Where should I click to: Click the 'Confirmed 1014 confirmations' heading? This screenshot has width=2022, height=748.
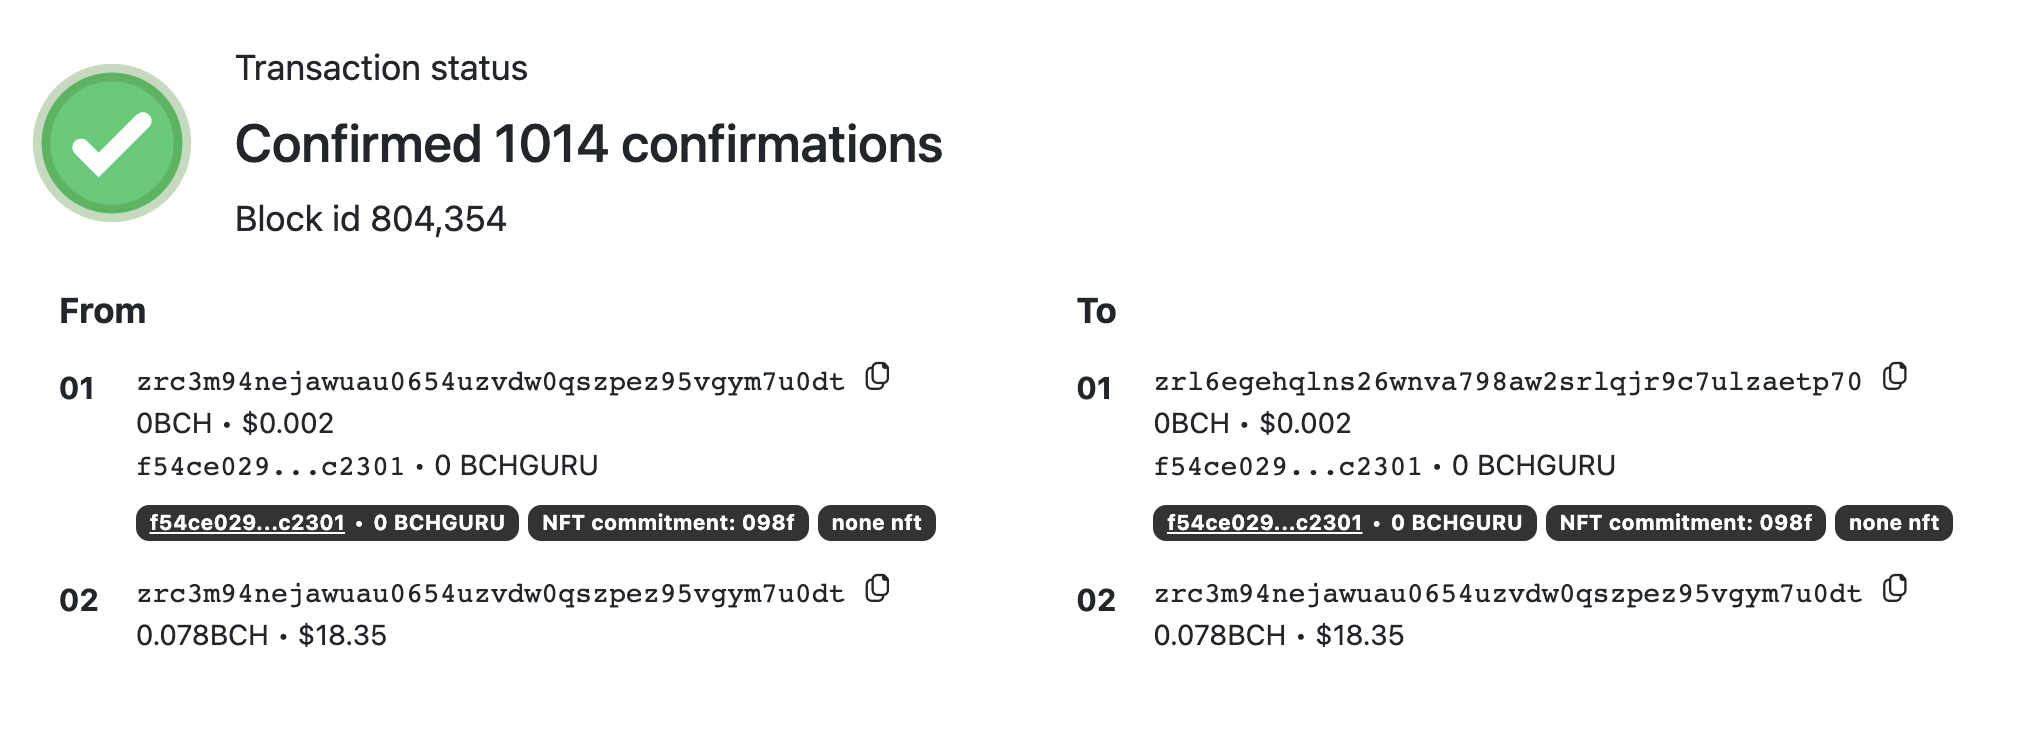point(588,144)
